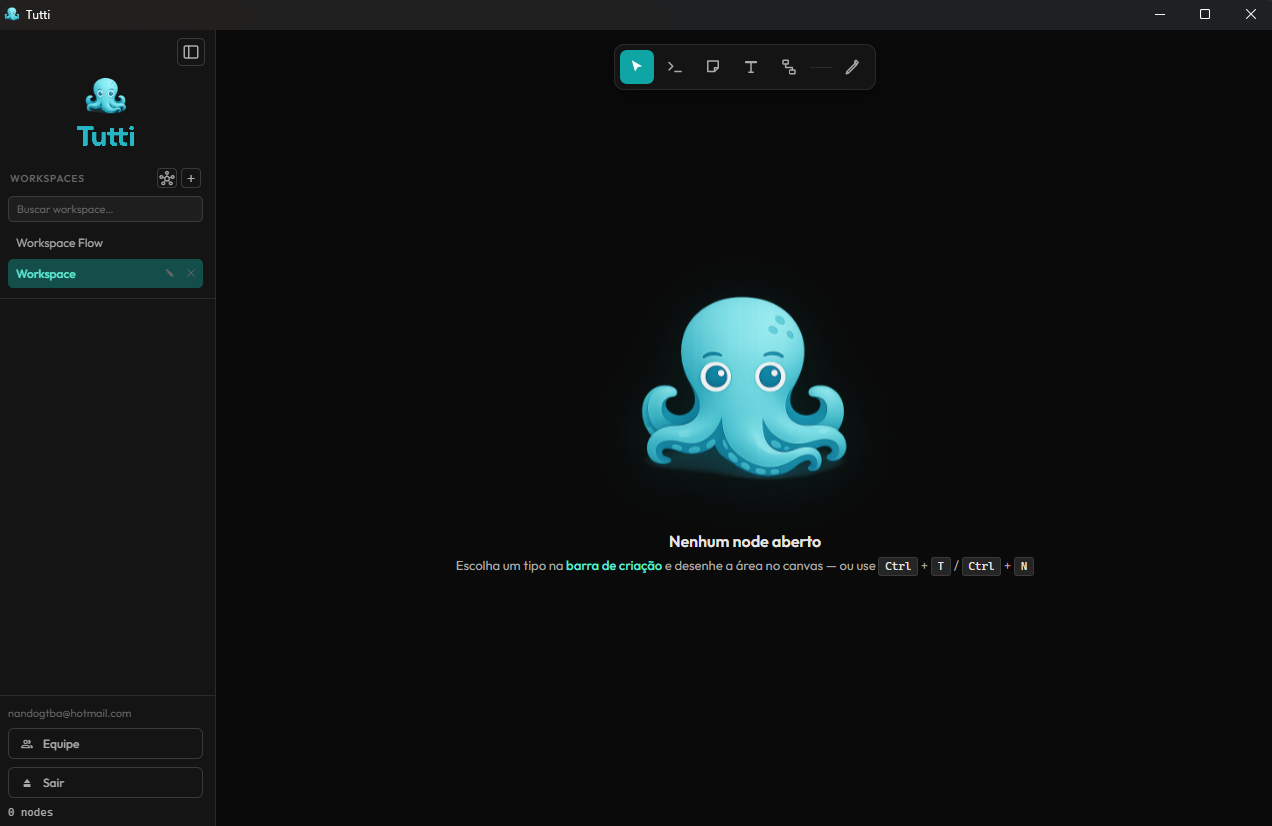Open the Equipe team button

pyautogui.click(x=105, y=744)
